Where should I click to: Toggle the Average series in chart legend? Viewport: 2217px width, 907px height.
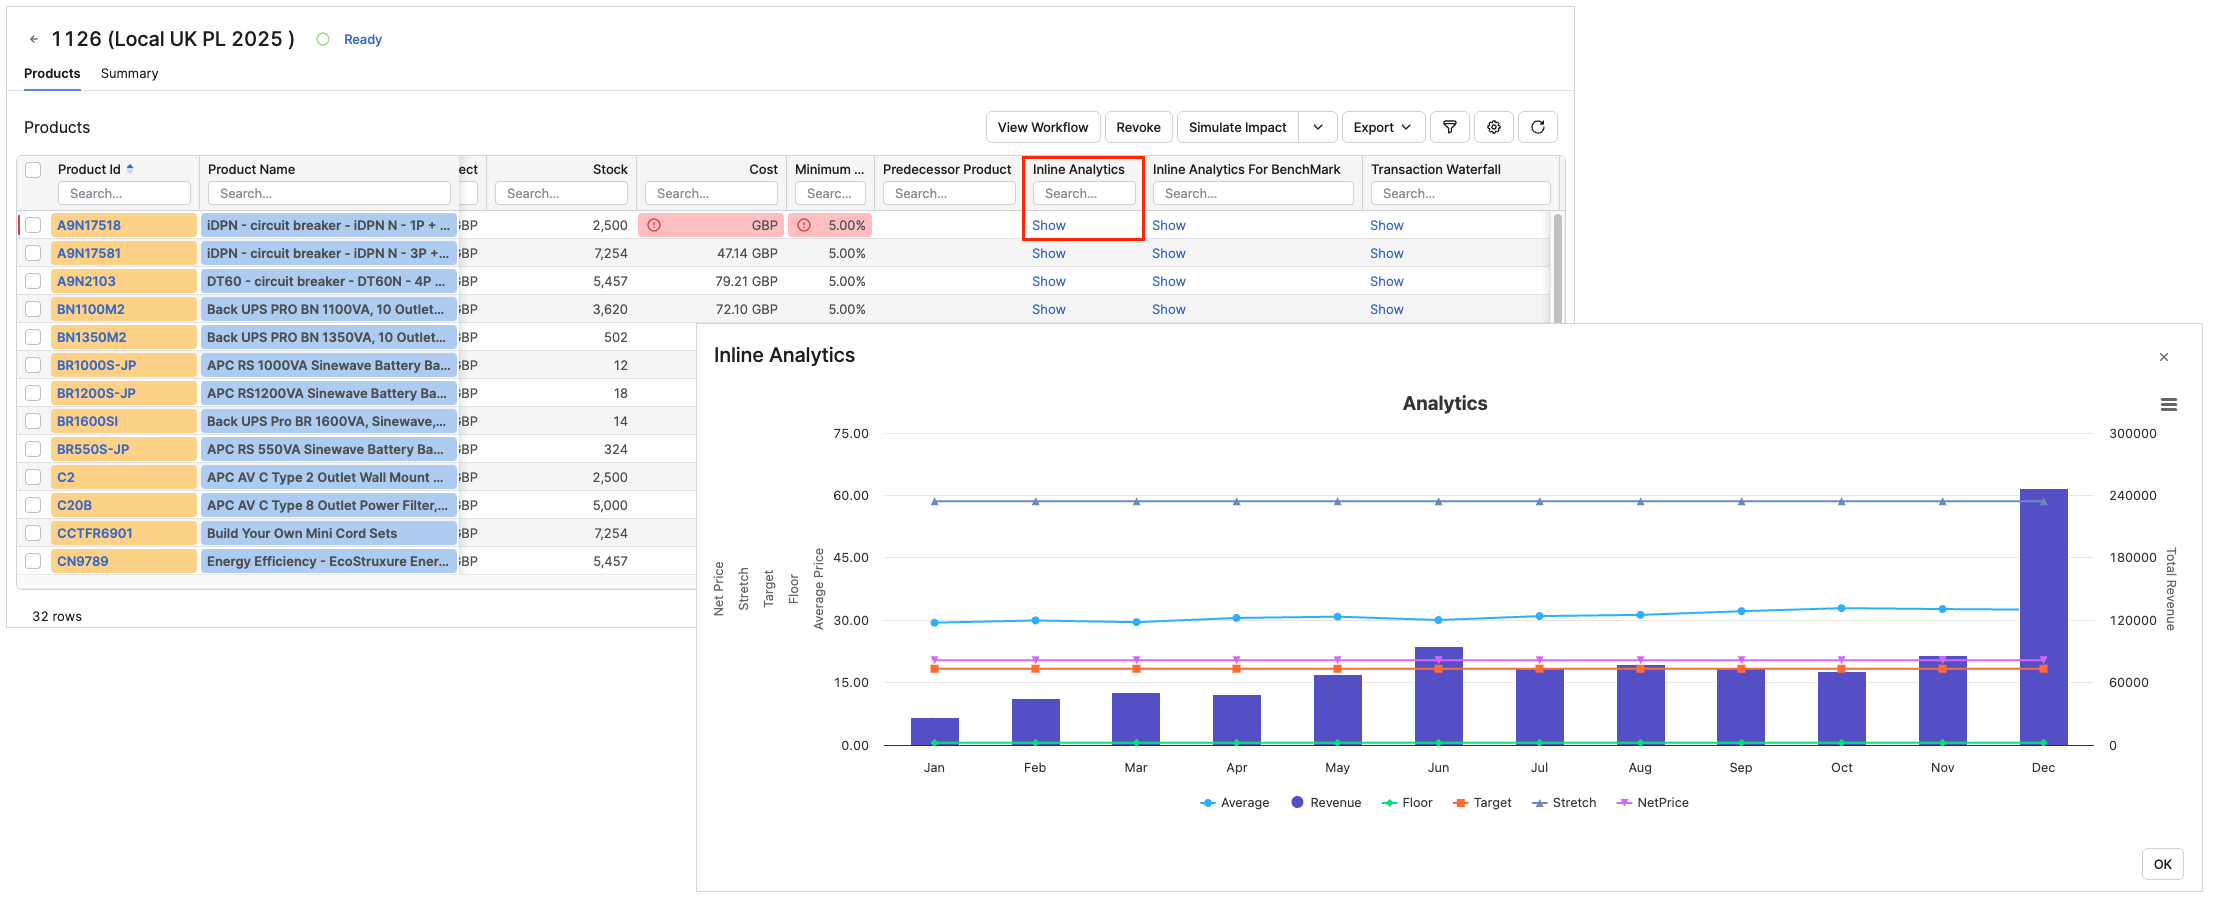tap(1235, 803)
